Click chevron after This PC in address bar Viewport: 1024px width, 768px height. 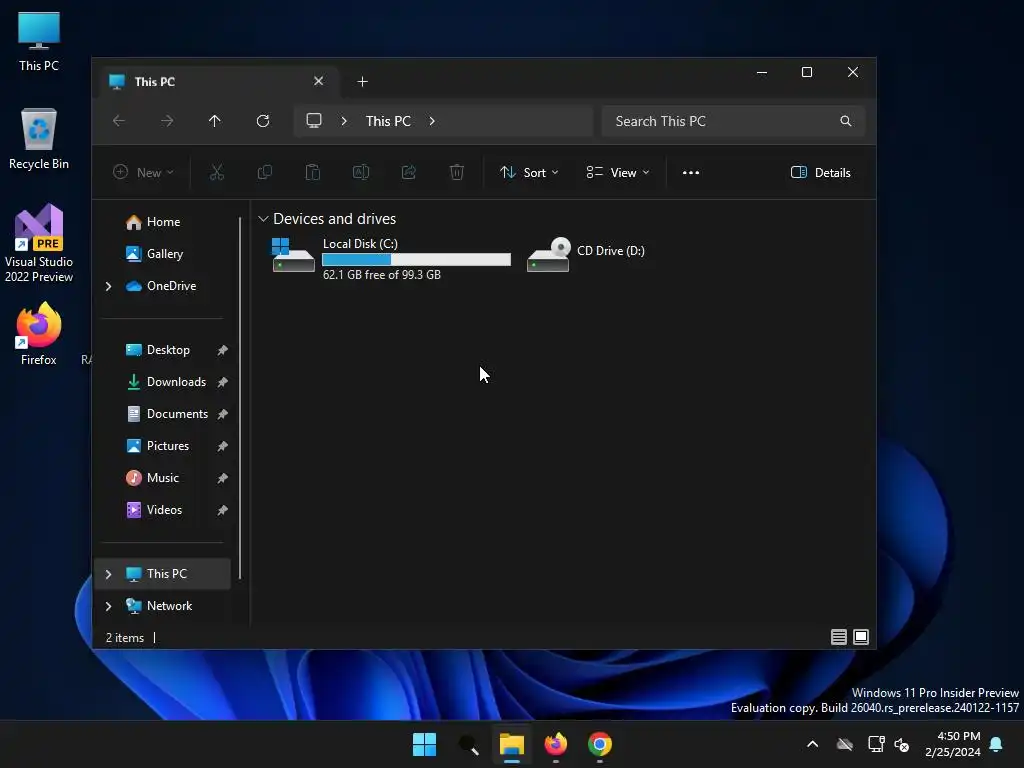(x=432, y=121)
